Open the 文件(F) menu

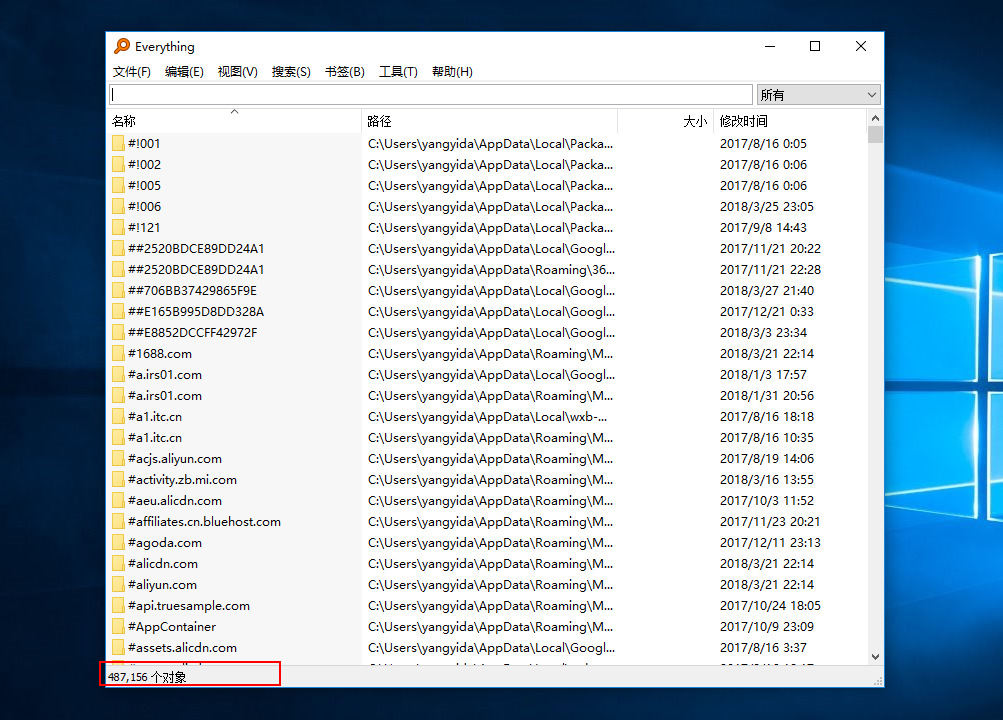[x=132, y=72]
